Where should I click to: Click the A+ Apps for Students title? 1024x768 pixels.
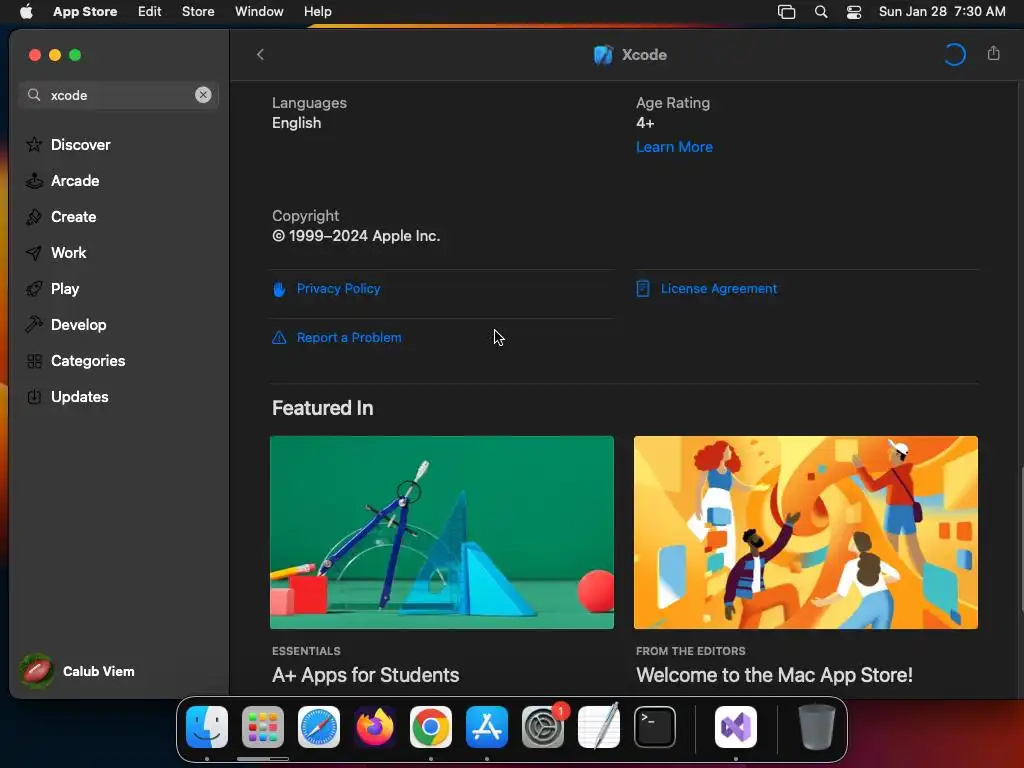(x=366, y=675)
